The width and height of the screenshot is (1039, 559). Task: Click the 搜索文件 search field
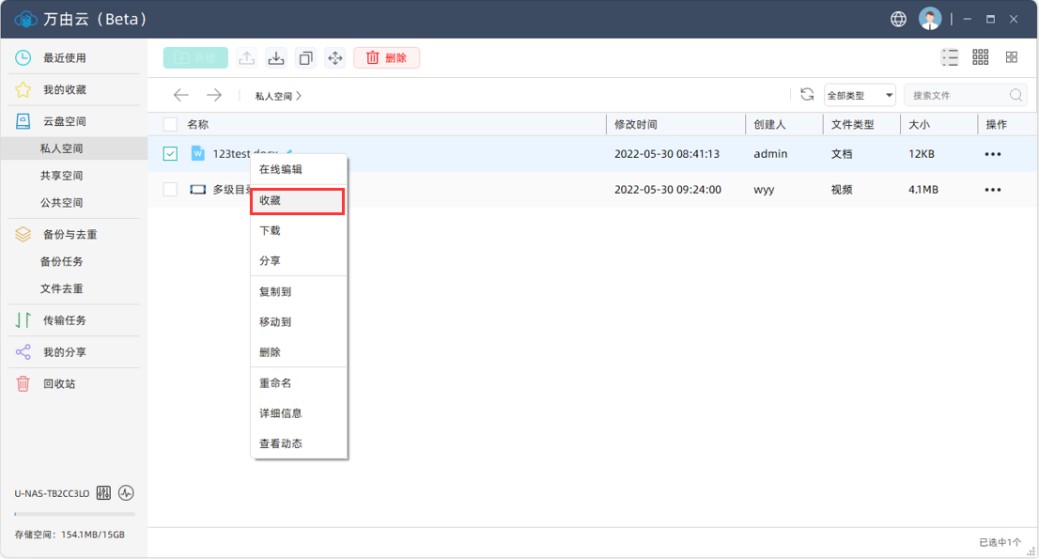[x=957, y=96]
